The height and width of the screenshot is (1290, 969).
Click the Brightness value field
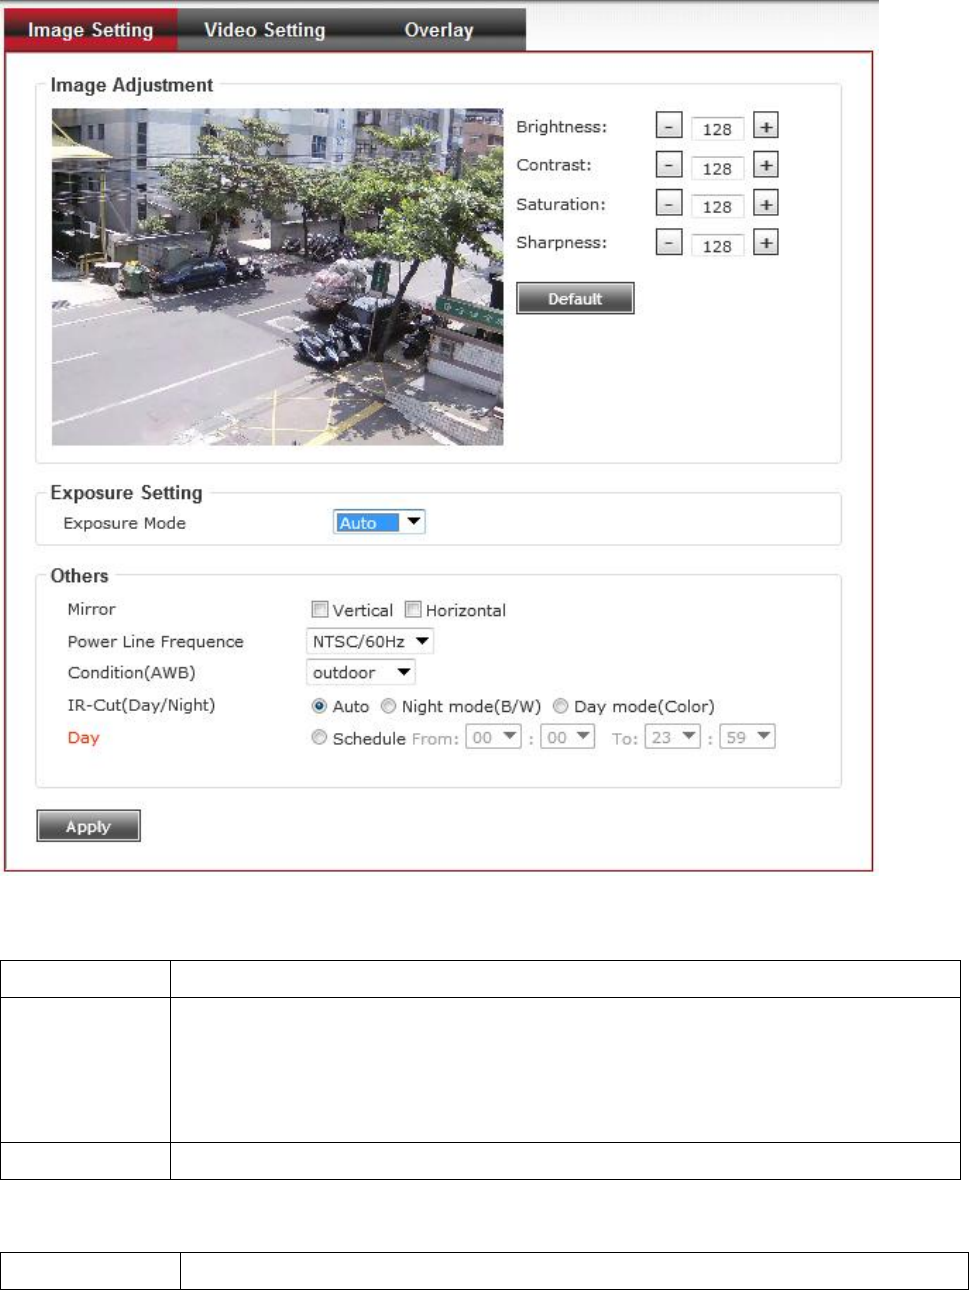tap(717, 129)
